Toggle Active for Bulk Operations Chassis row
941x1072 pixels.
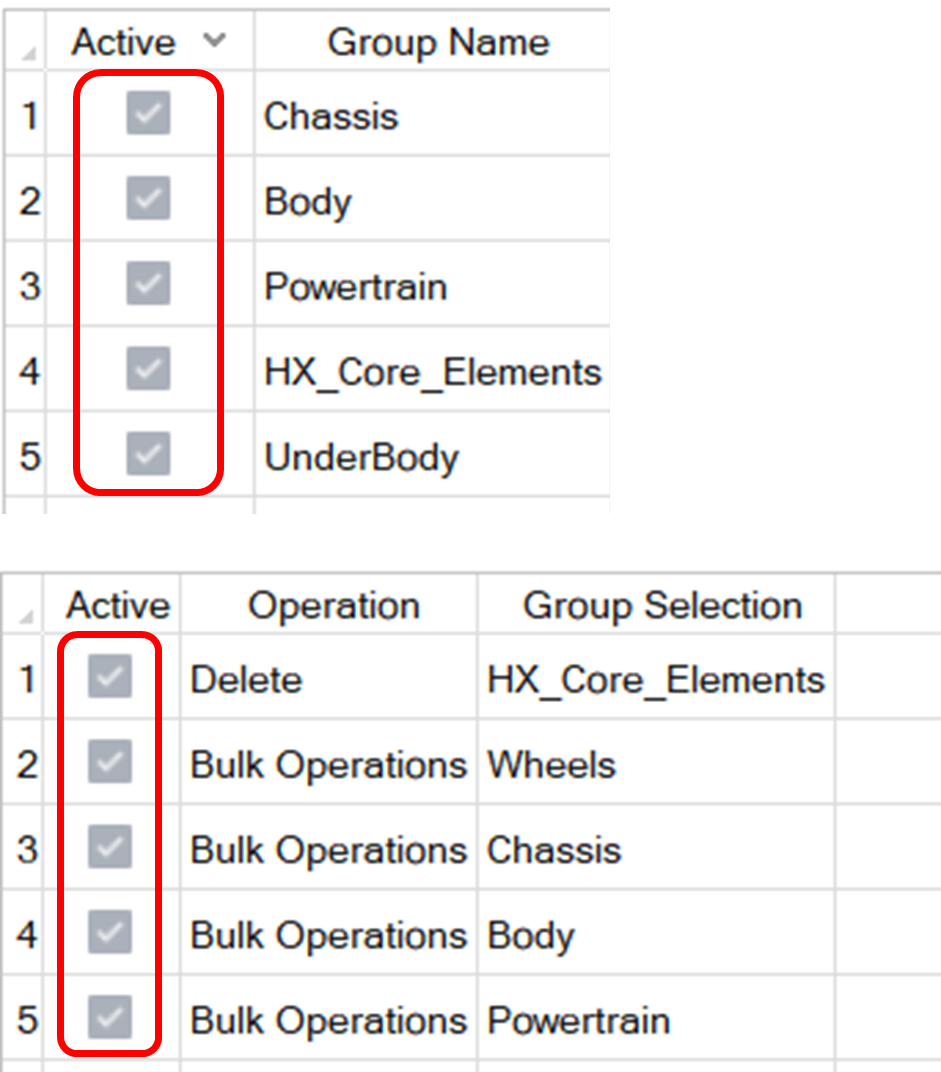point(110,849)
